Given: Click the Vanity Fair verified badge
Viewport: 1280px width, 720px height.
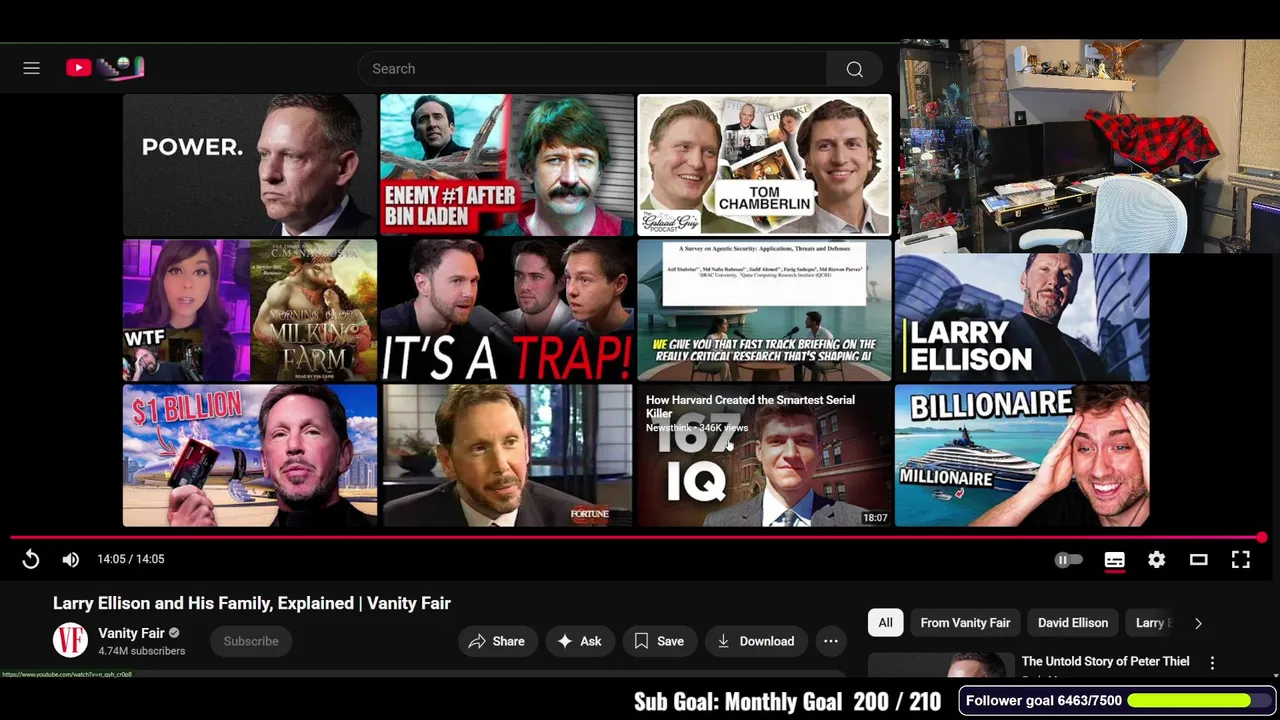Looking at the screenshot, I should (174, 633).
